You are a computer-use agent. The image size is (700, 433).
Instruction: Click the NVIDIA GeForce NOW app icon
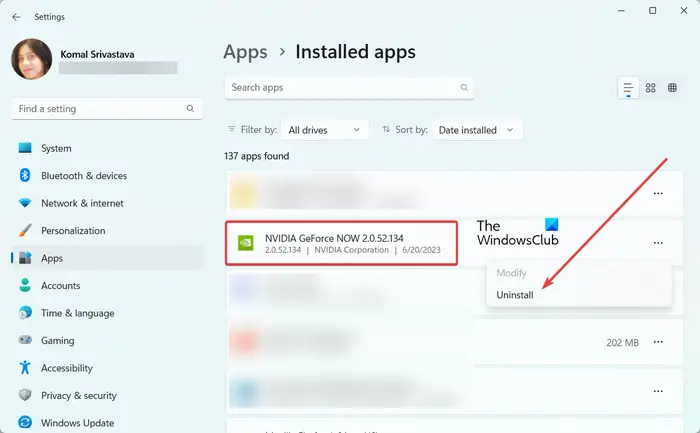[246, 243]
